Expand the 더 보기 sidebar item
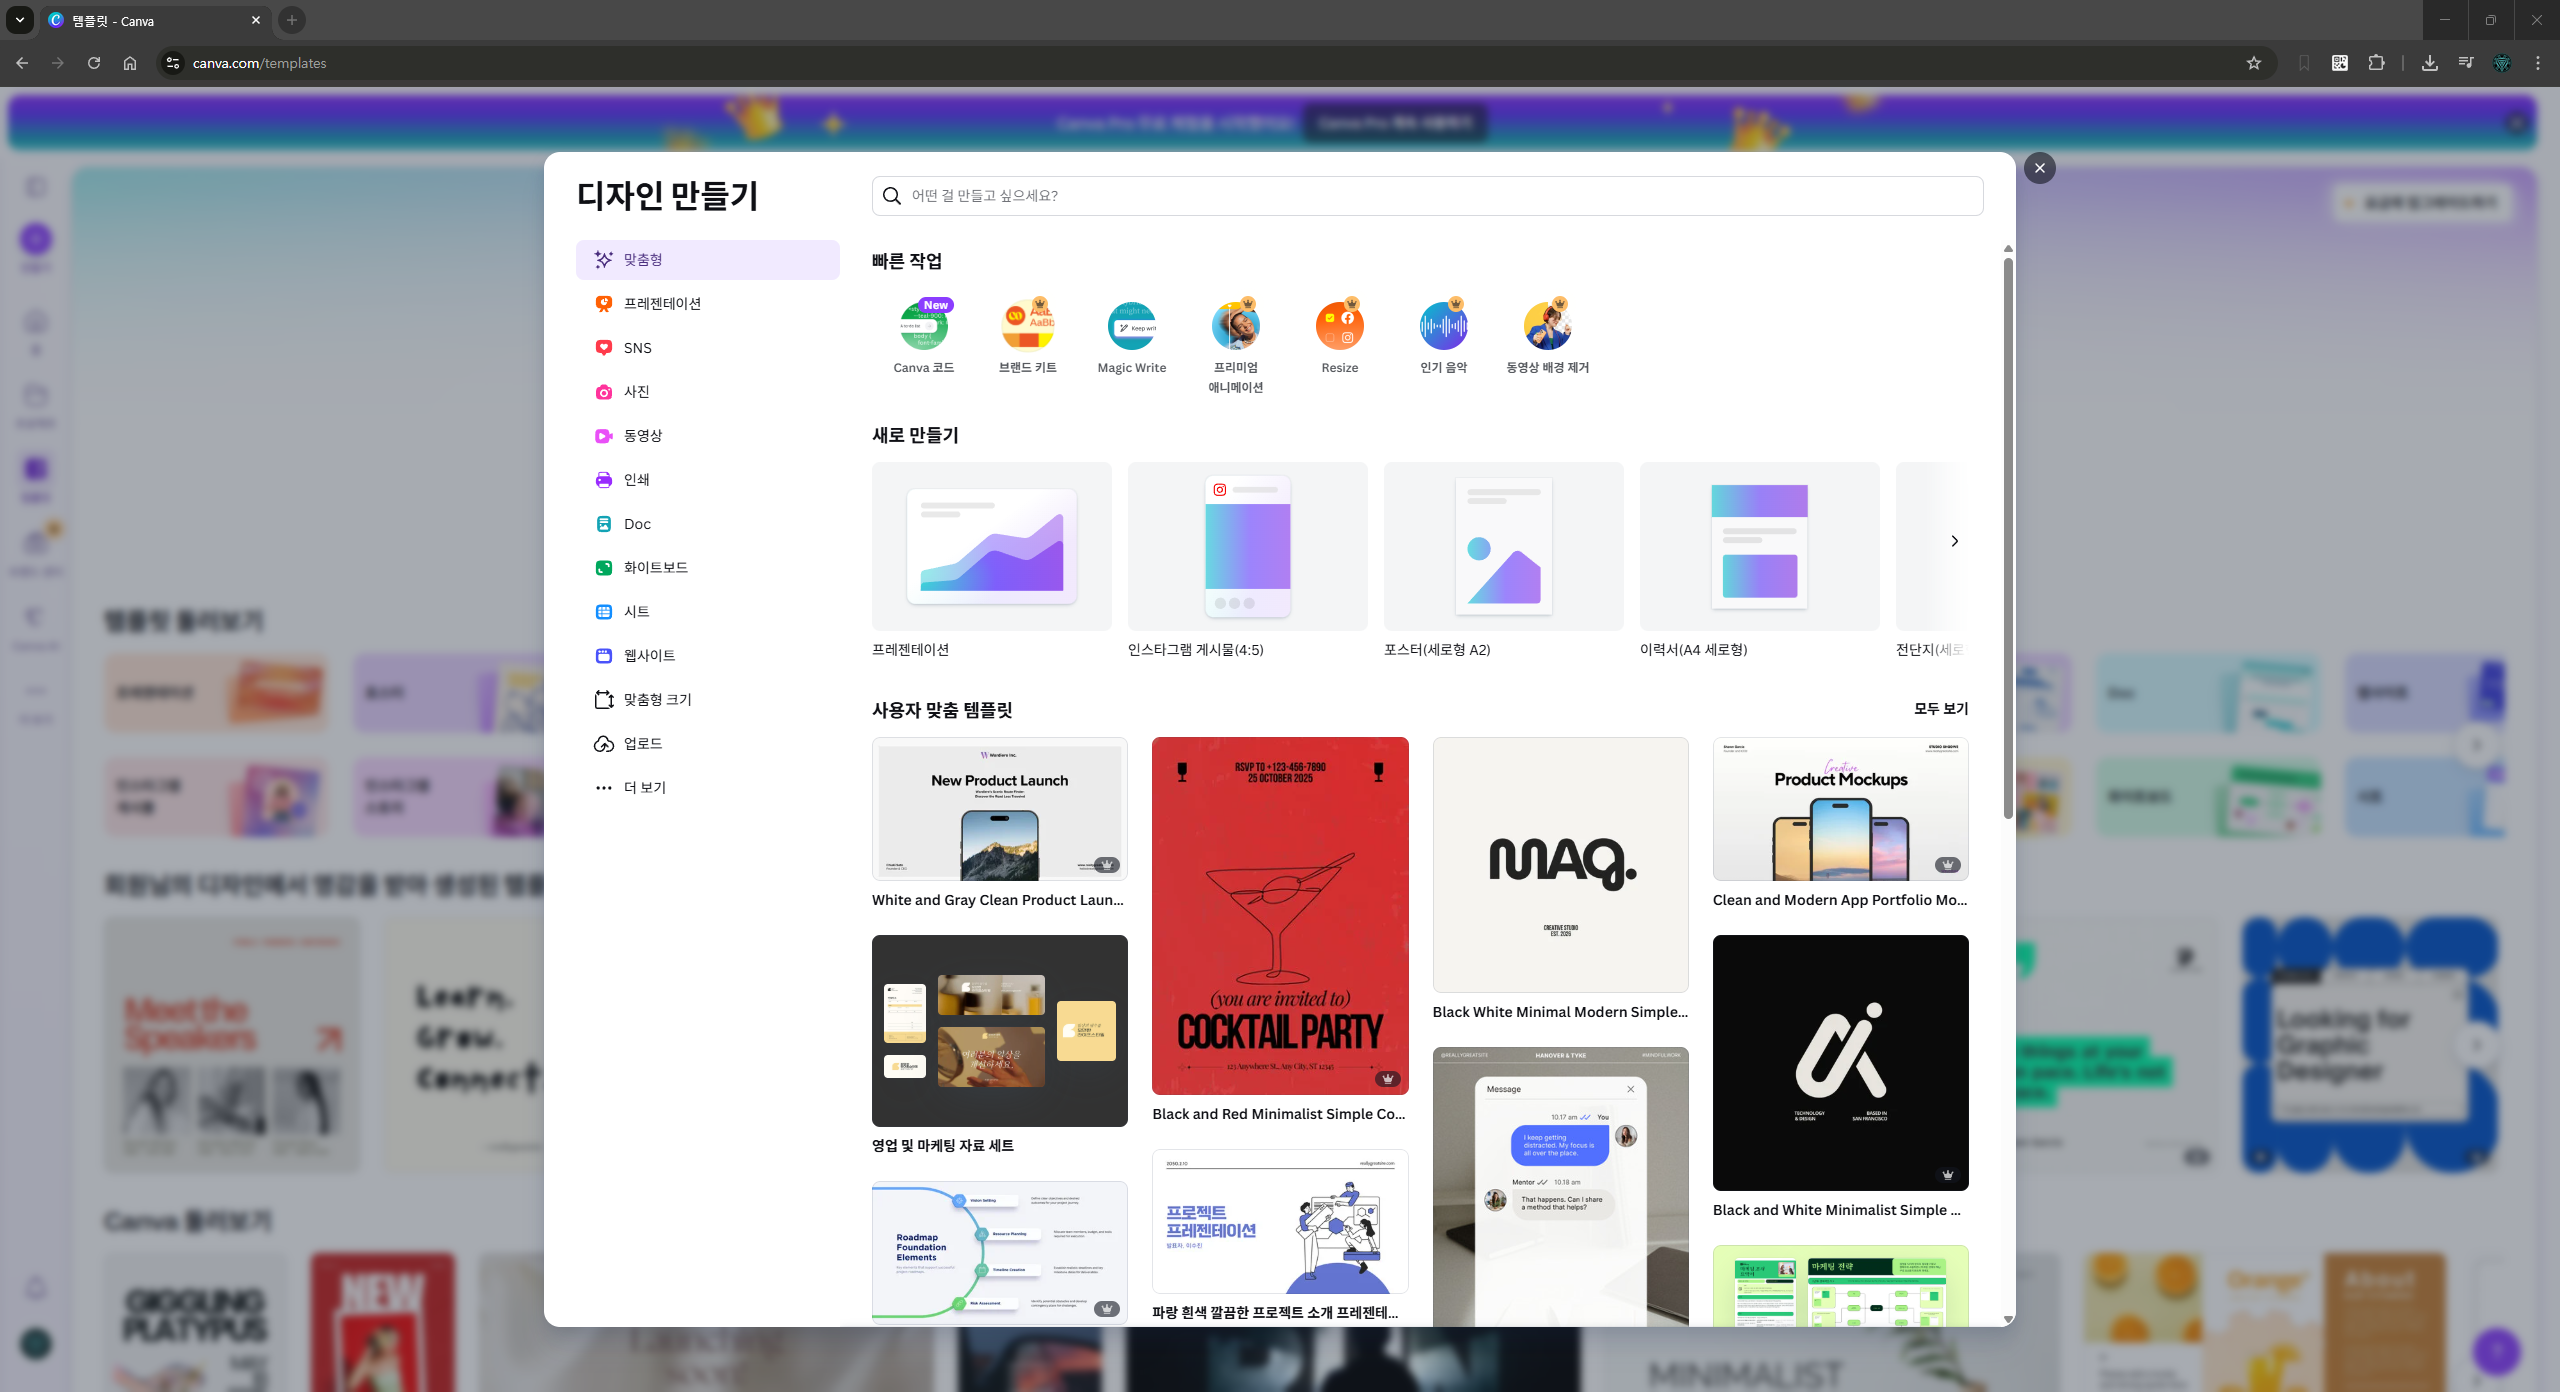Image resolution: width=2560 pixels, height=1392 pixels. 644,787
